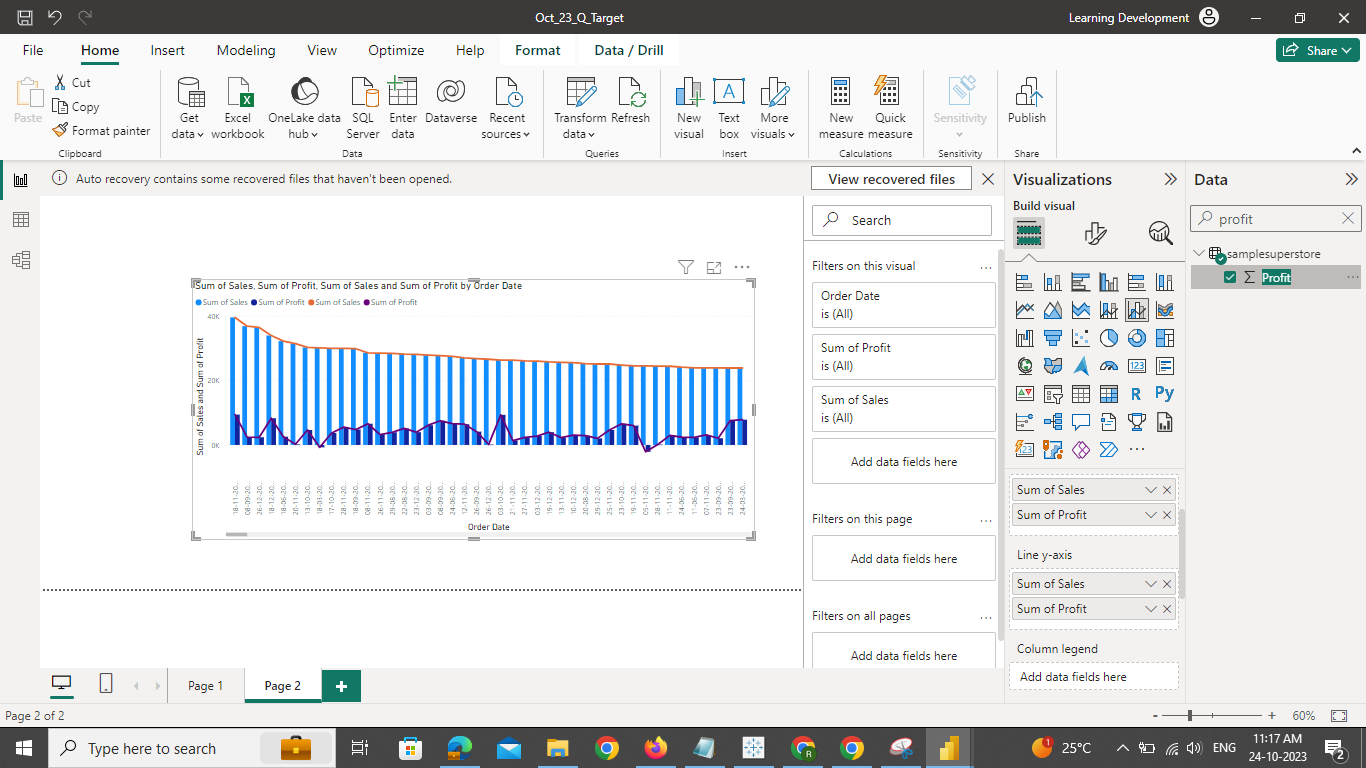Click the Publish button

pos(1026,102)
